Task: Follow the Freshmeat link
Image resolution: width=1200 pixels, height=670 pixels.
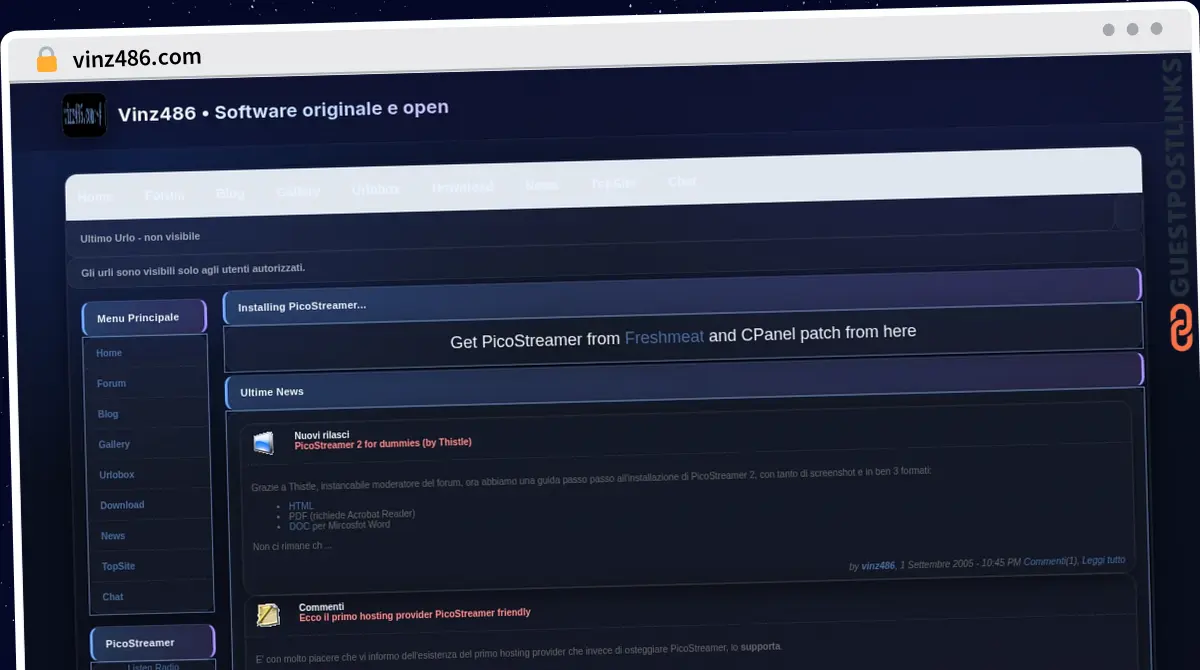Action: coord(664,338)
